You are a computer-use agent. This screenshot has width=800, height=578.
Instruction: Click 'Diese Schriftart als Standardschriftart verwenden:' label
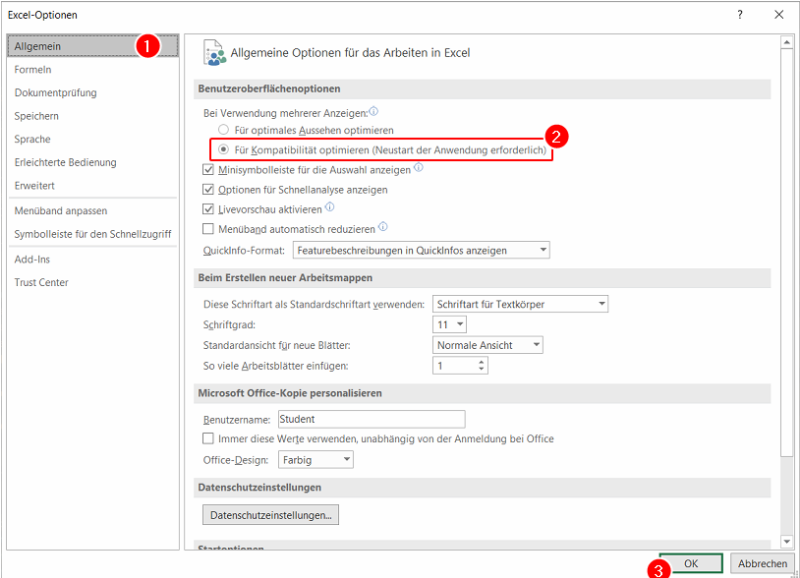point(314,305)
